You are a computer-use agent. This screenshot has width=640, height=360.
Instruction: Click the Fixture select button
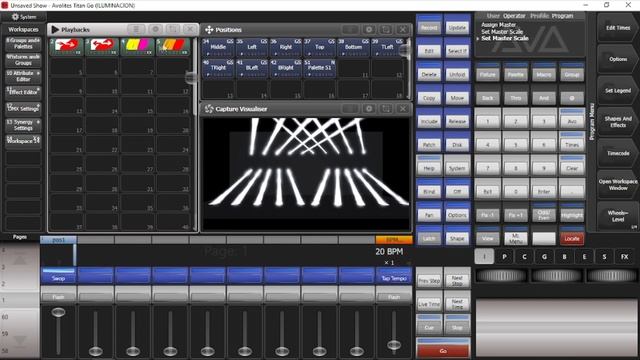(487, 72)
